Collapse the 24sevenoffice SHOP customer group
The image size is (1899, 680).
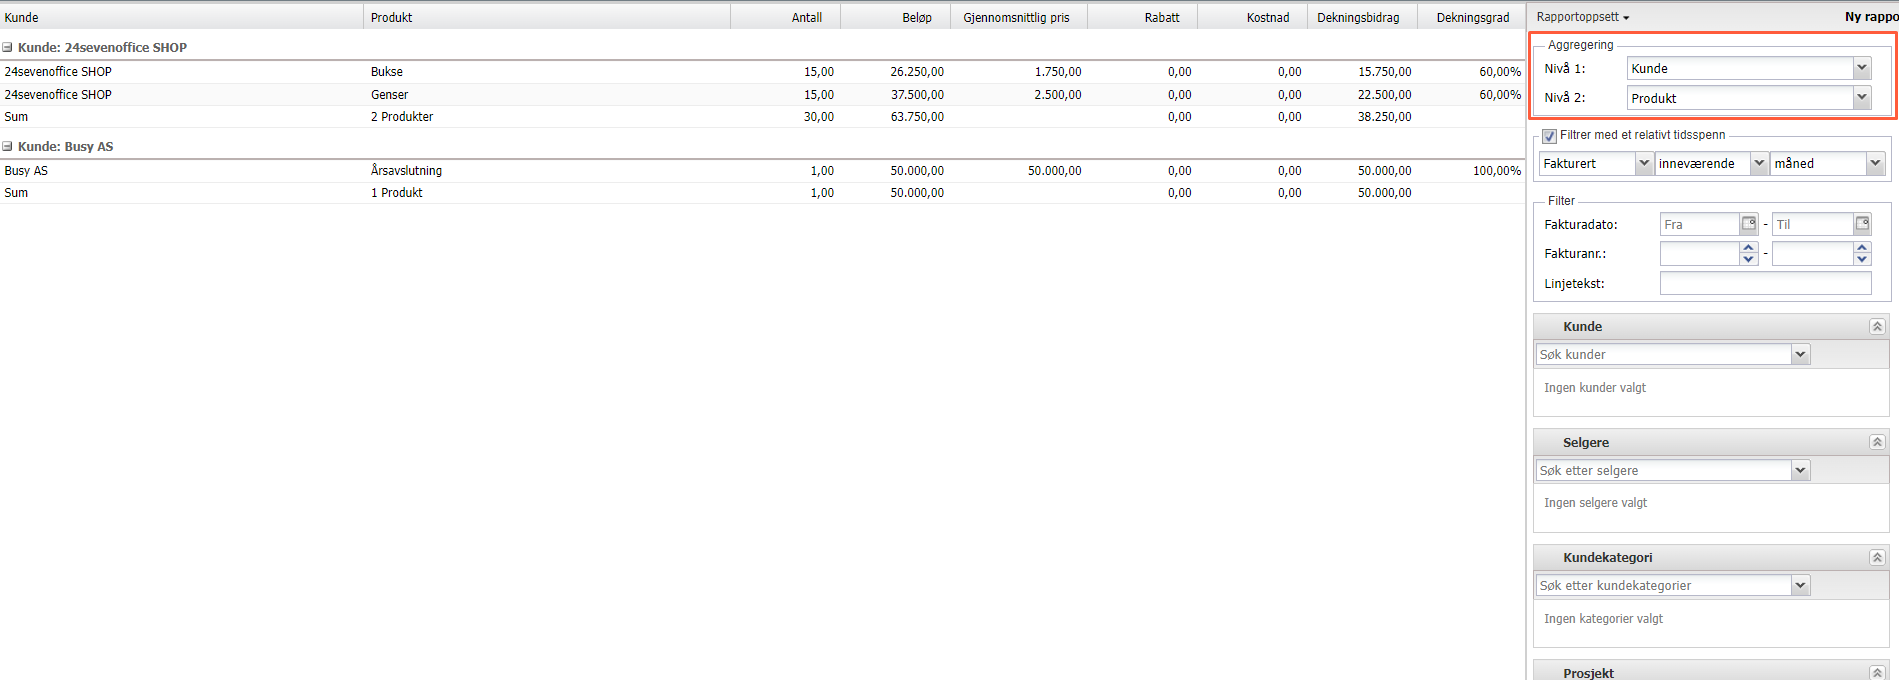point(8,47)
